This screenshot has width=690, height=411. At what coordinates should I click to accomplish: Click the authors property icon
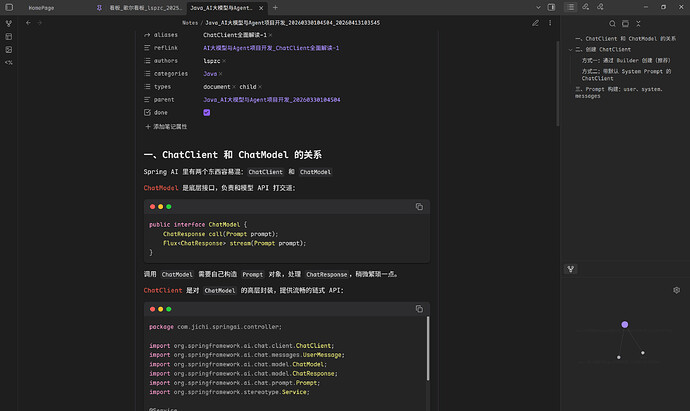[x=147, y=61]
